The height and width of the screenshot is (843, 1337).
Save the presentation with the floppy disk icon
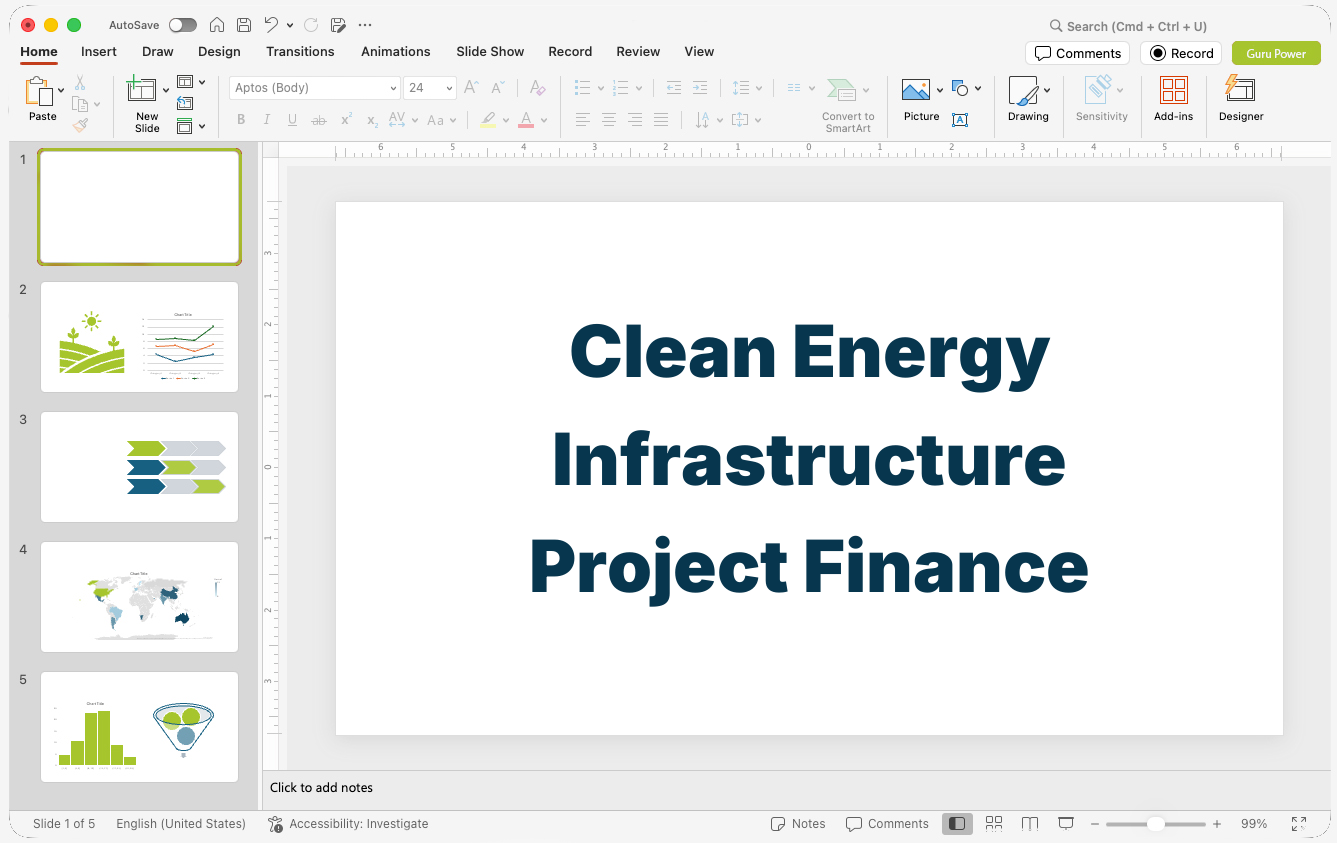[x=244, y=25]
